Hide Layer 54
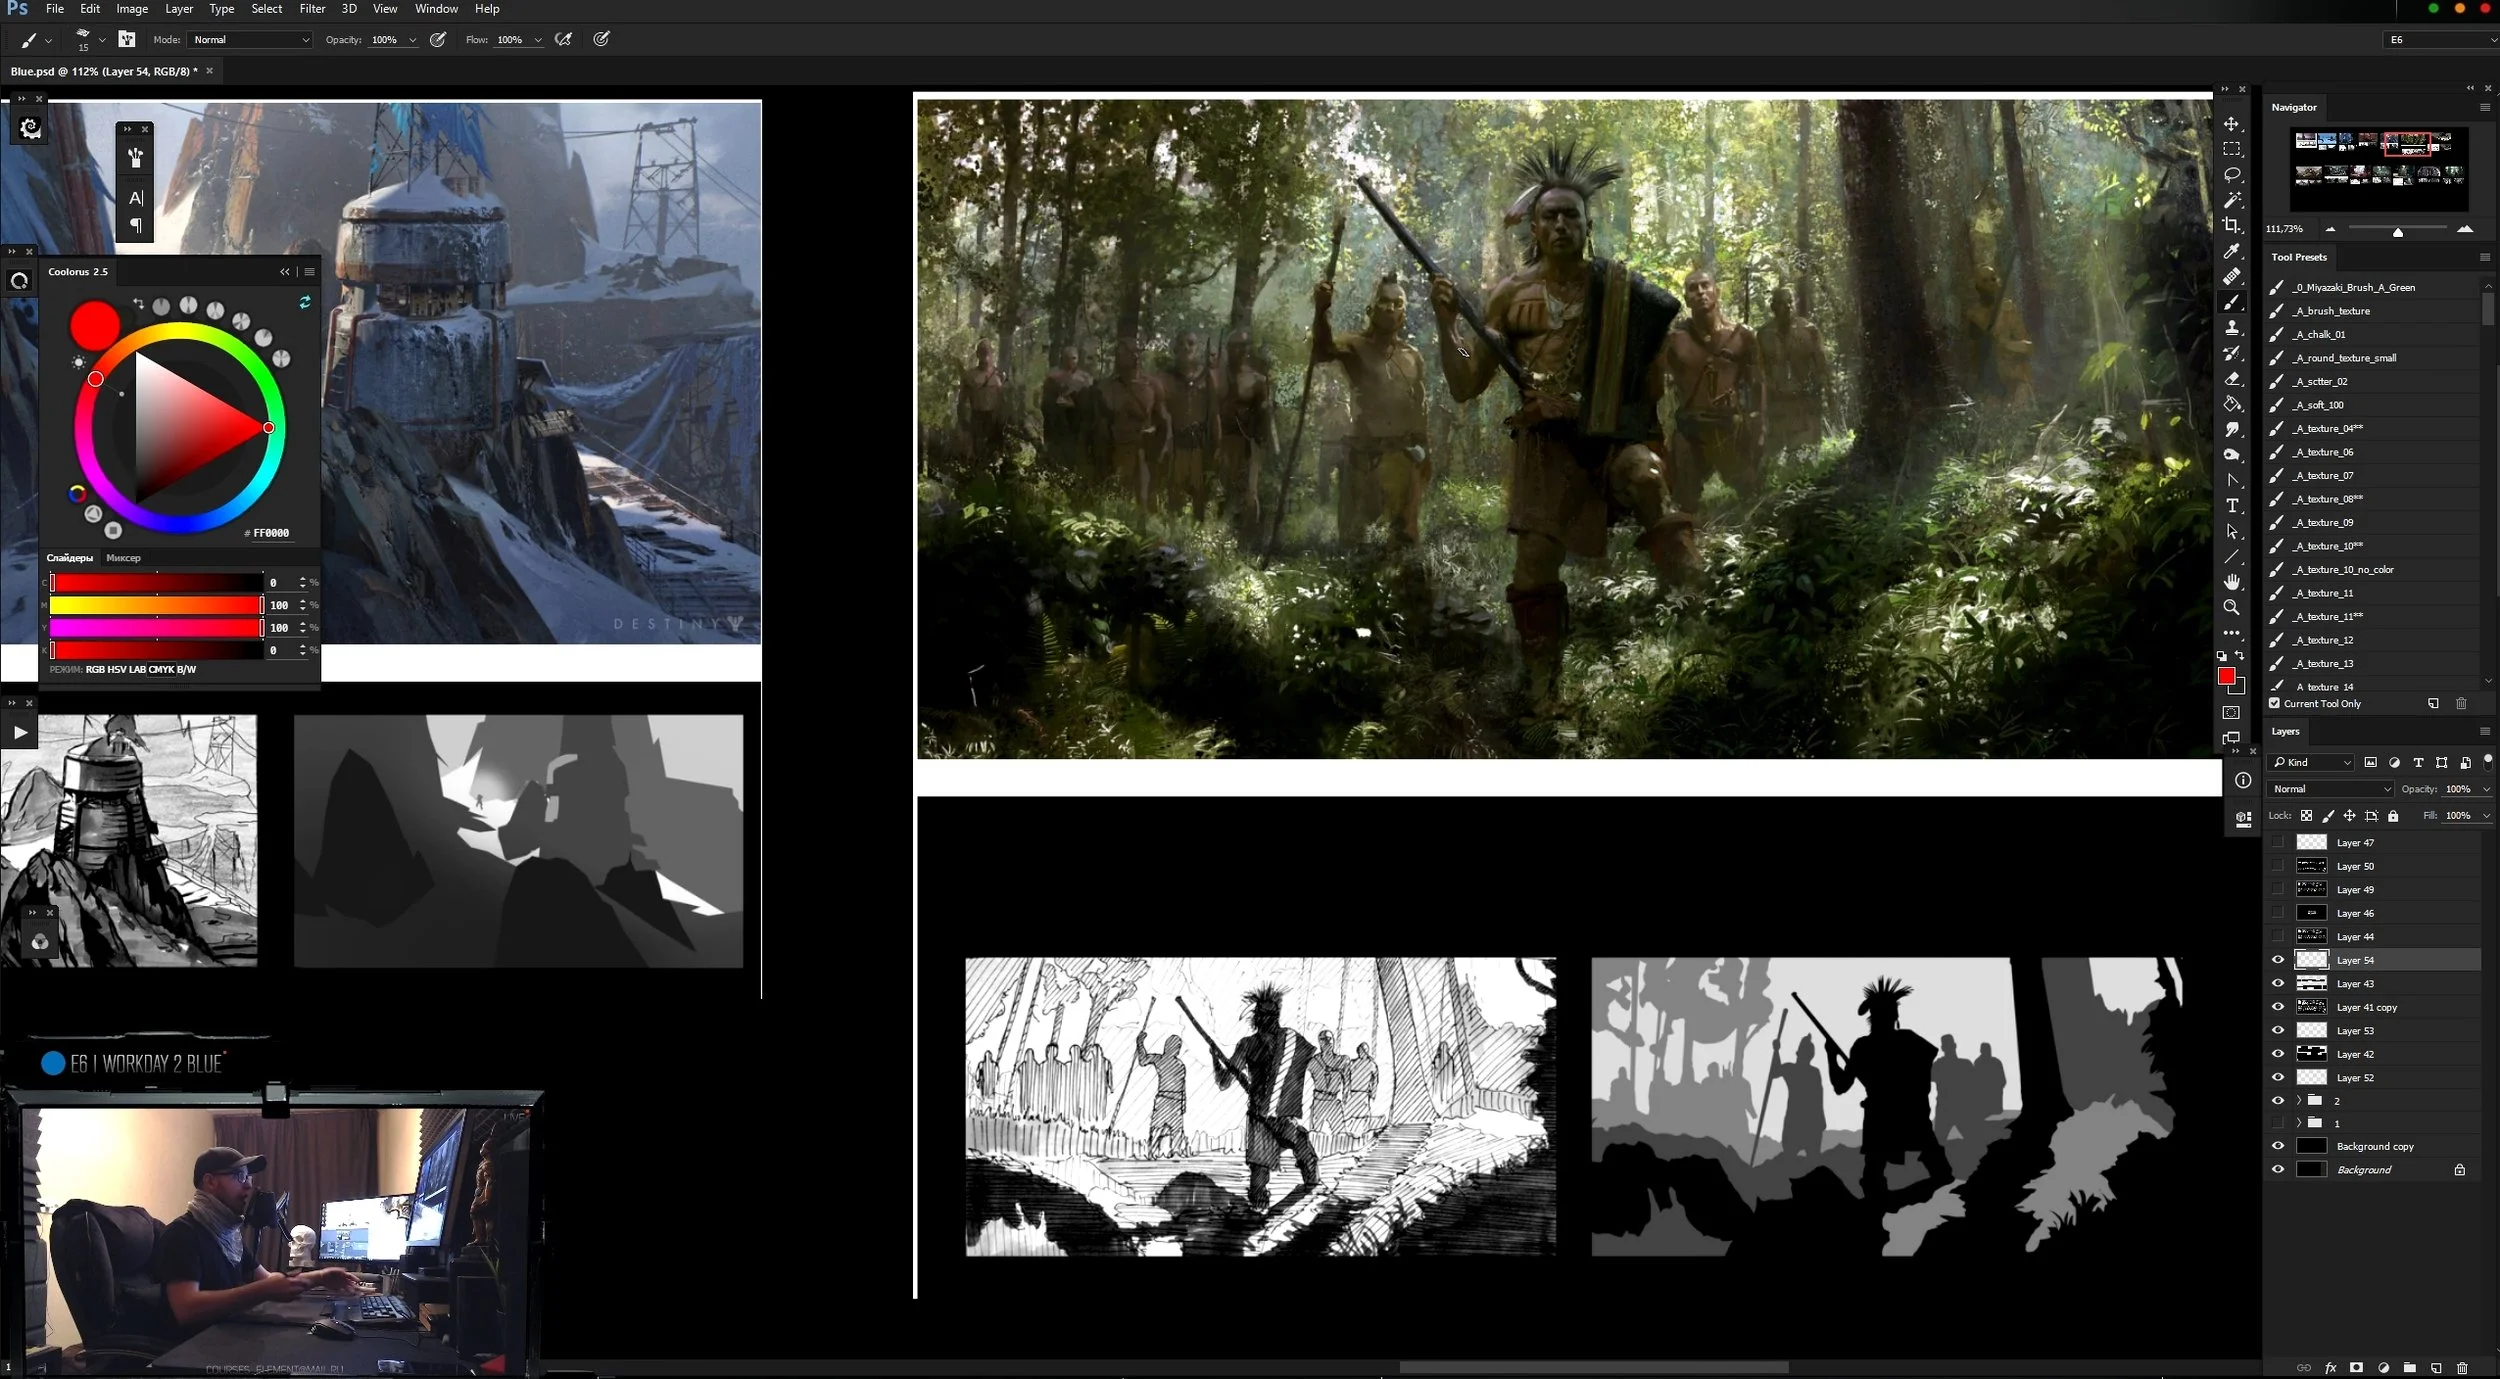This screenshot has height=1379, width=2500. [x=2278, y=960]
